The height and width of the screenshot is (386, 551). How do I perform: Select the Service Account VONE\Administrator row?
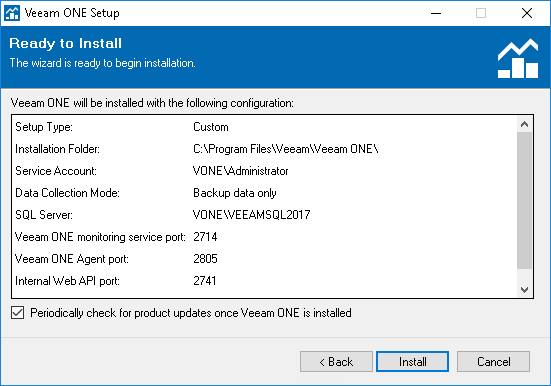[x=264, y=171]
